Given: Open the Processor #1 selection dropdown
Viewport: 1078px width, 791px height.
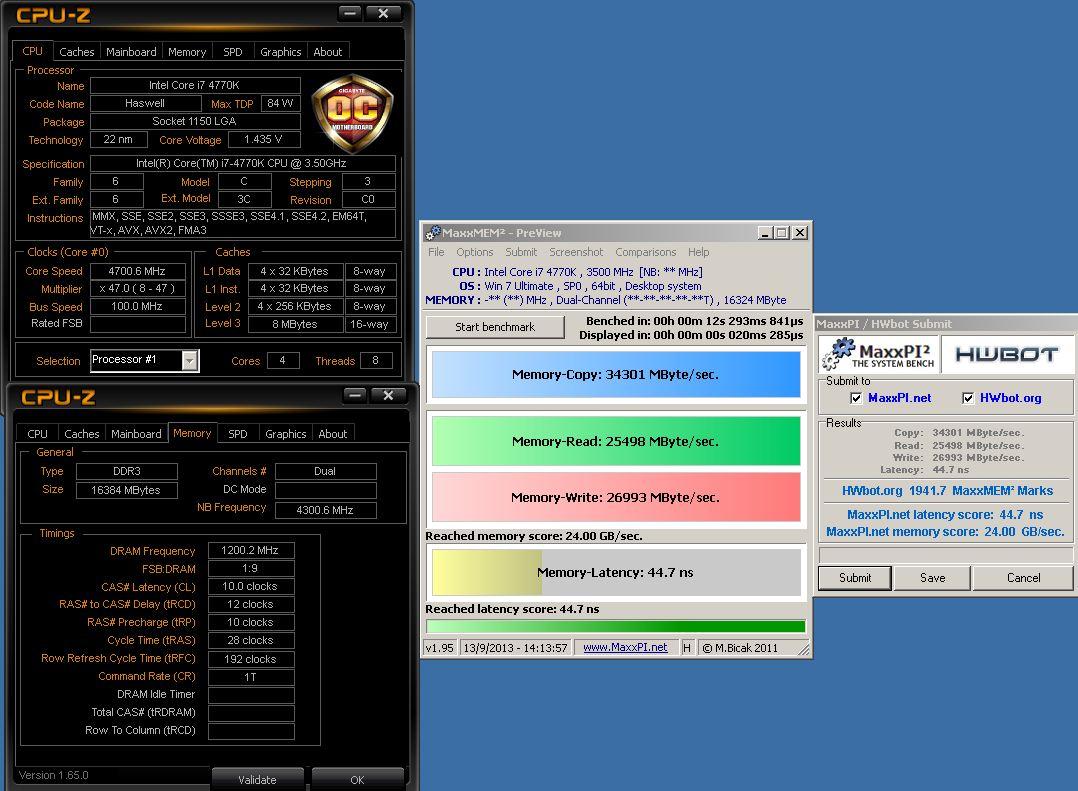Looking at the screenshot, I should [x=190, y=360].
